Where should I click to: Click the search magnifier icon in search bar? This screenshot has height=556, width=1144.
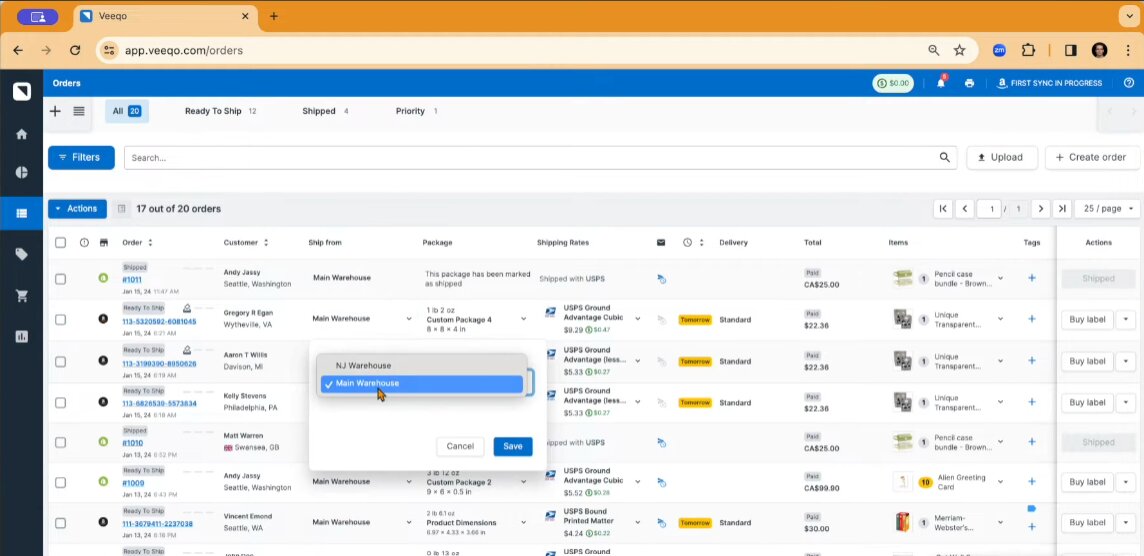tap(944, 158)
